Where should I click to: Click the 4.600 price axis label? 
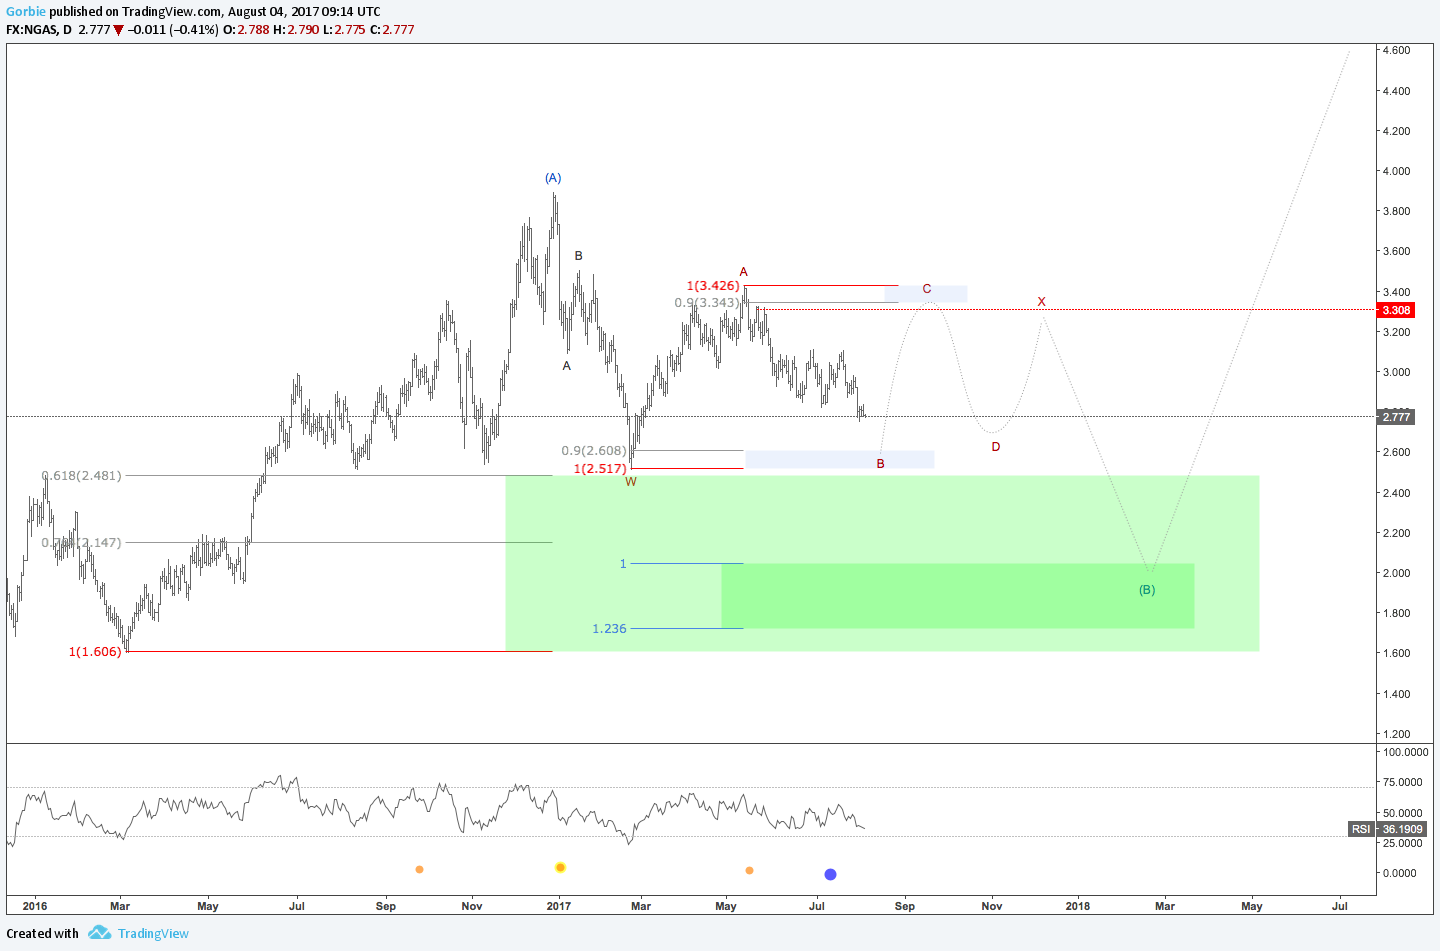(1396, 50)
